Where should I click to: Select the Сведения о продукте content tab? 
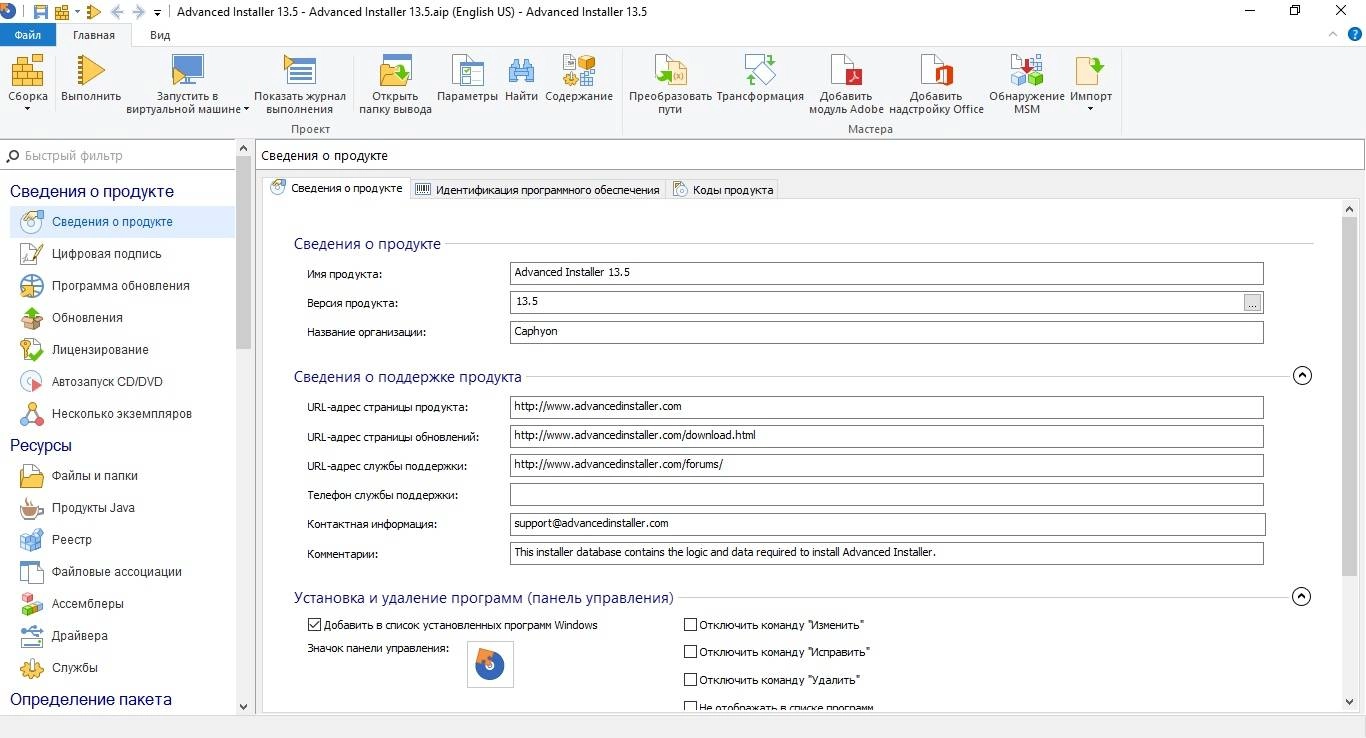336,188
